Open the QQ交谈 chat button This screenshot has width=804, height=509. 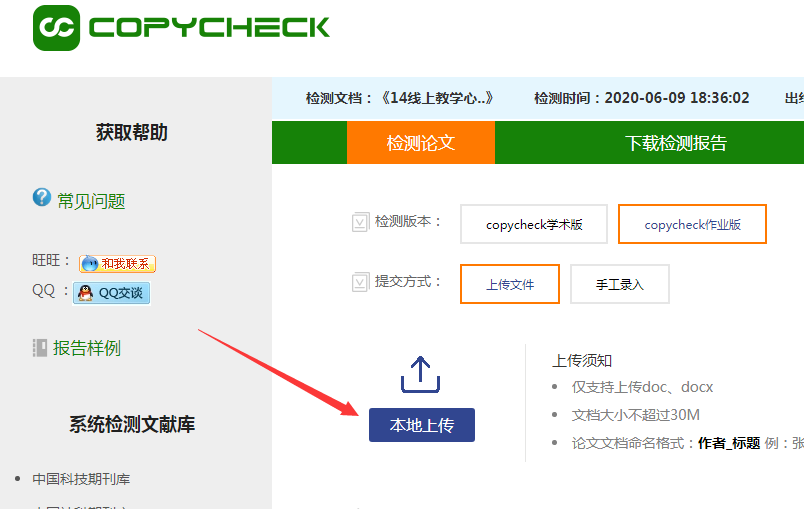[x=111, y=293]
